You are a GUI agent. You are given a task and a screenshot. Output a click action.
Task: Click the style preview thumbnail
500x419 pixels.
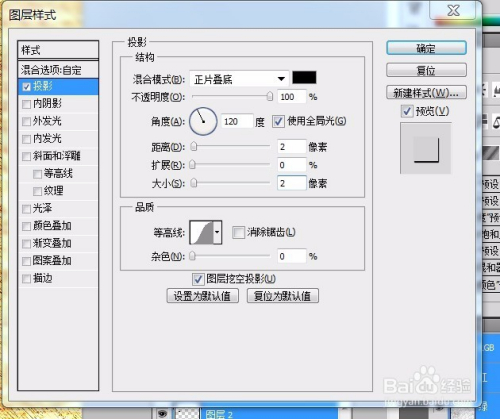coord(426,148)
